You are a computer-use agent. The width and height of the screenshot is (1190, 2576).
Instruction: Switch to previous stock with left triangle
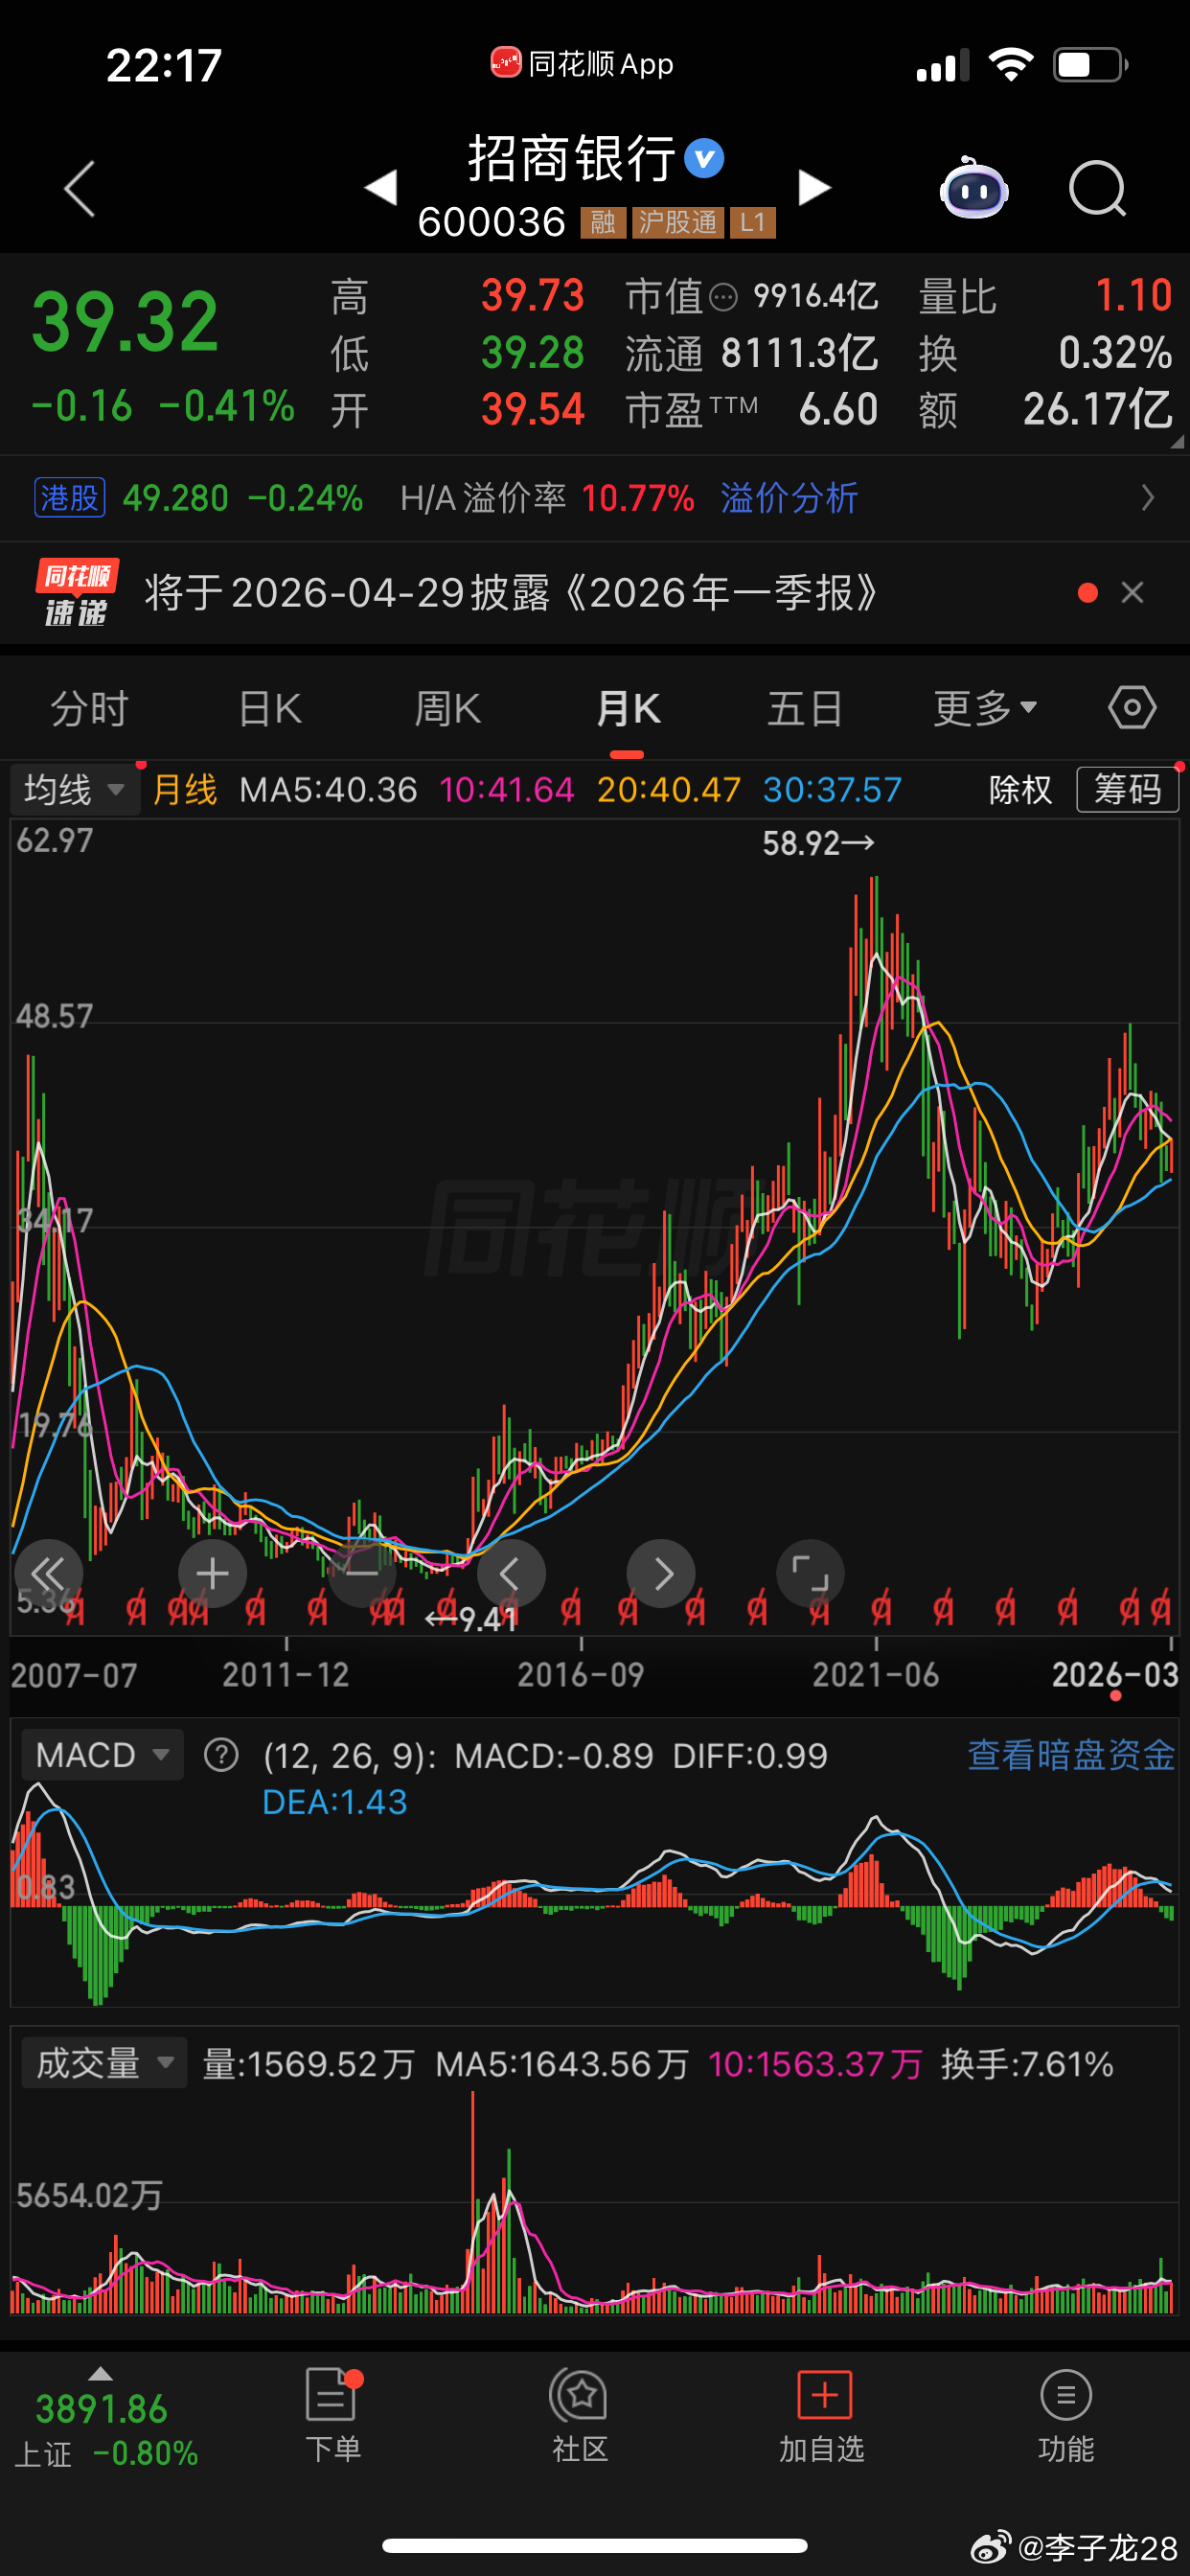point(381,187)
